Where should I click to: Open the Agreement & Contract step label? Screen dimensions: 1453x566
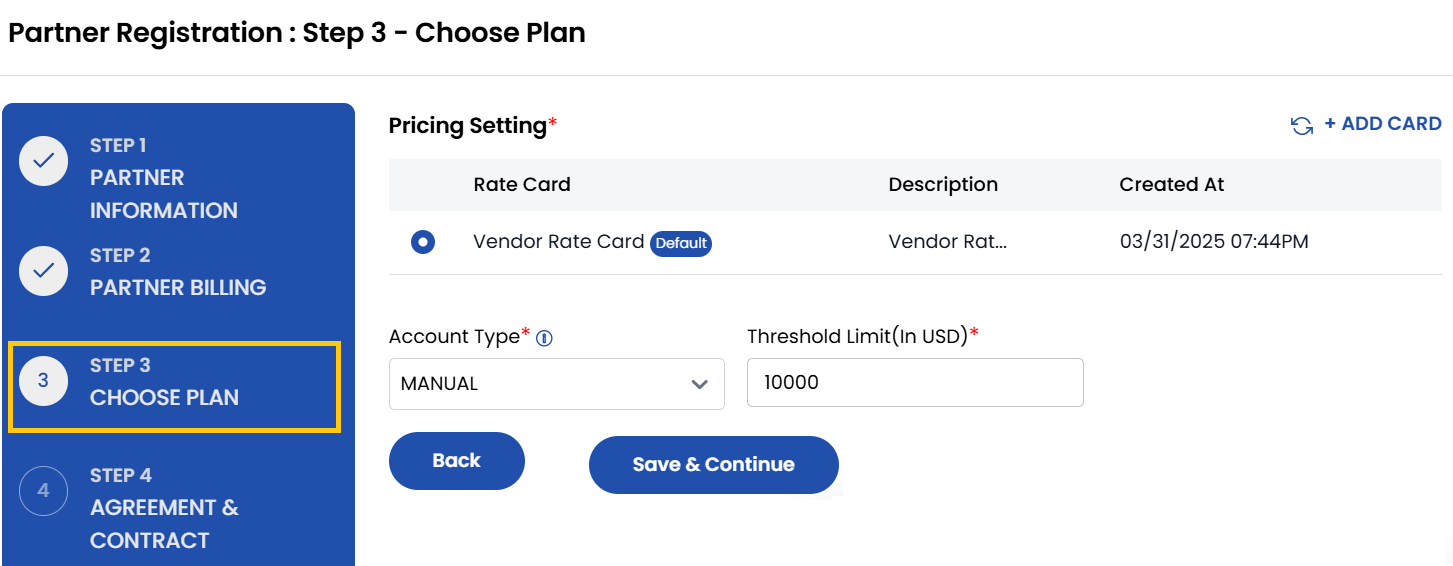pos(164,523)
